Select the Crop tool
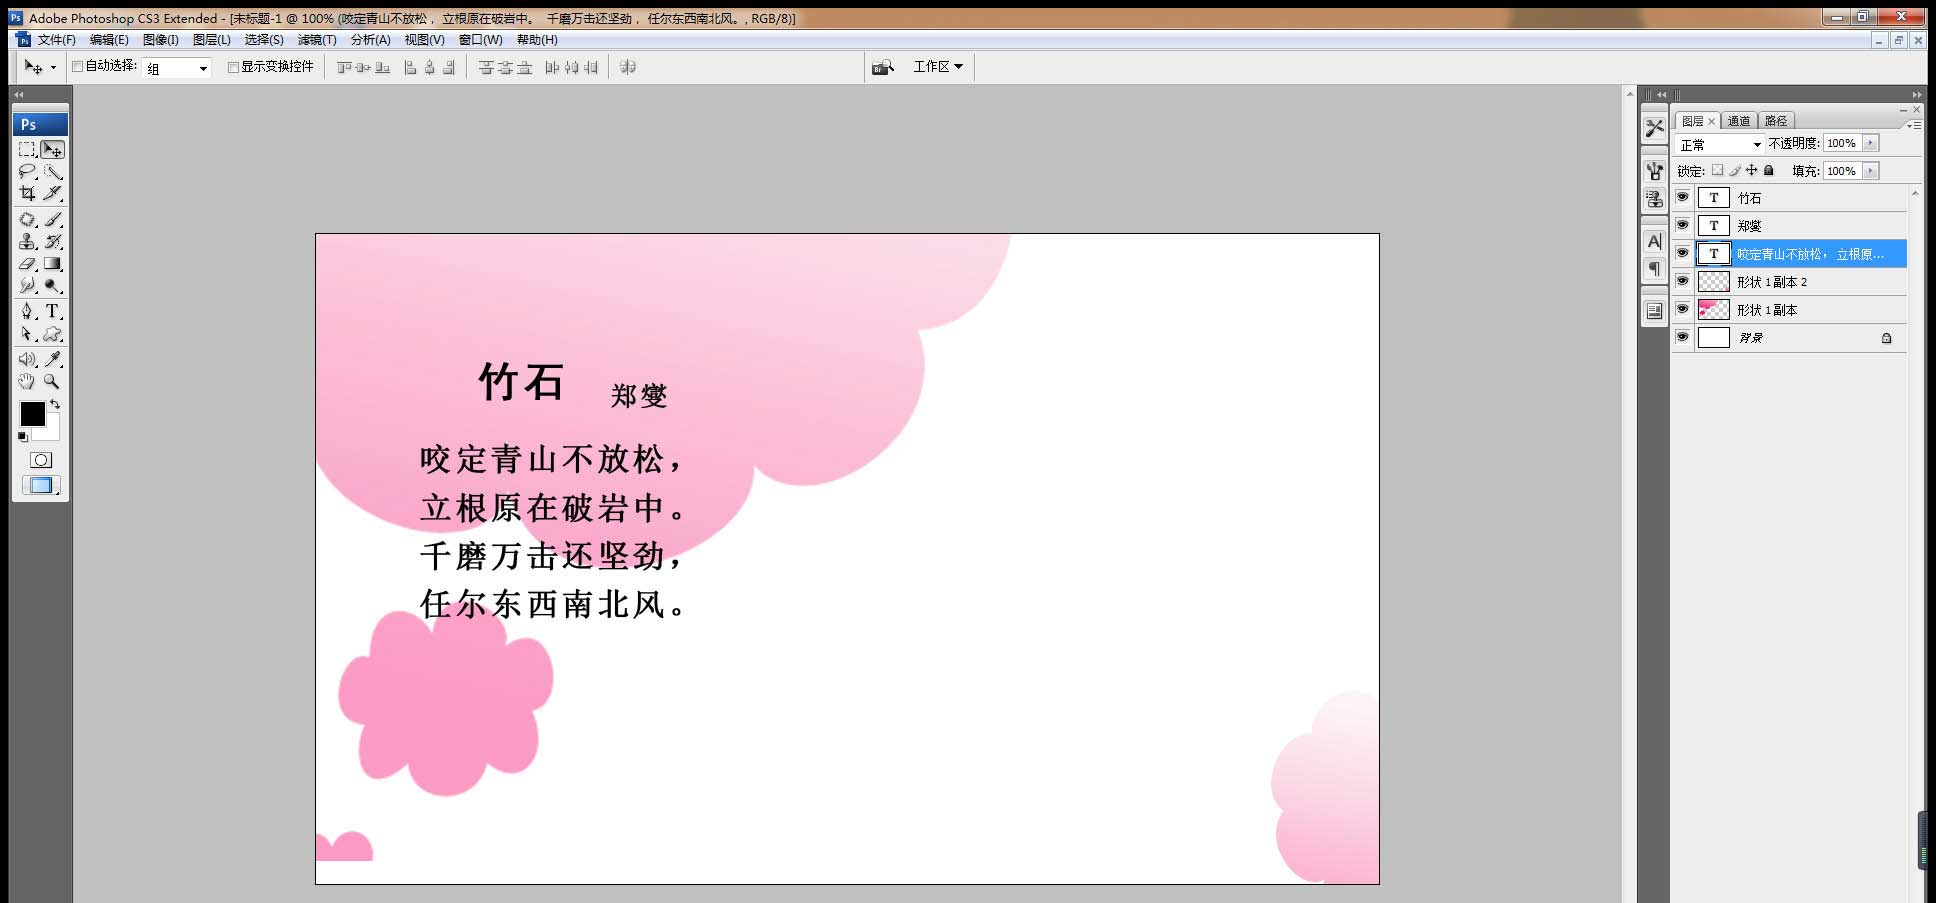1936x903 pixels. (27, 194)
